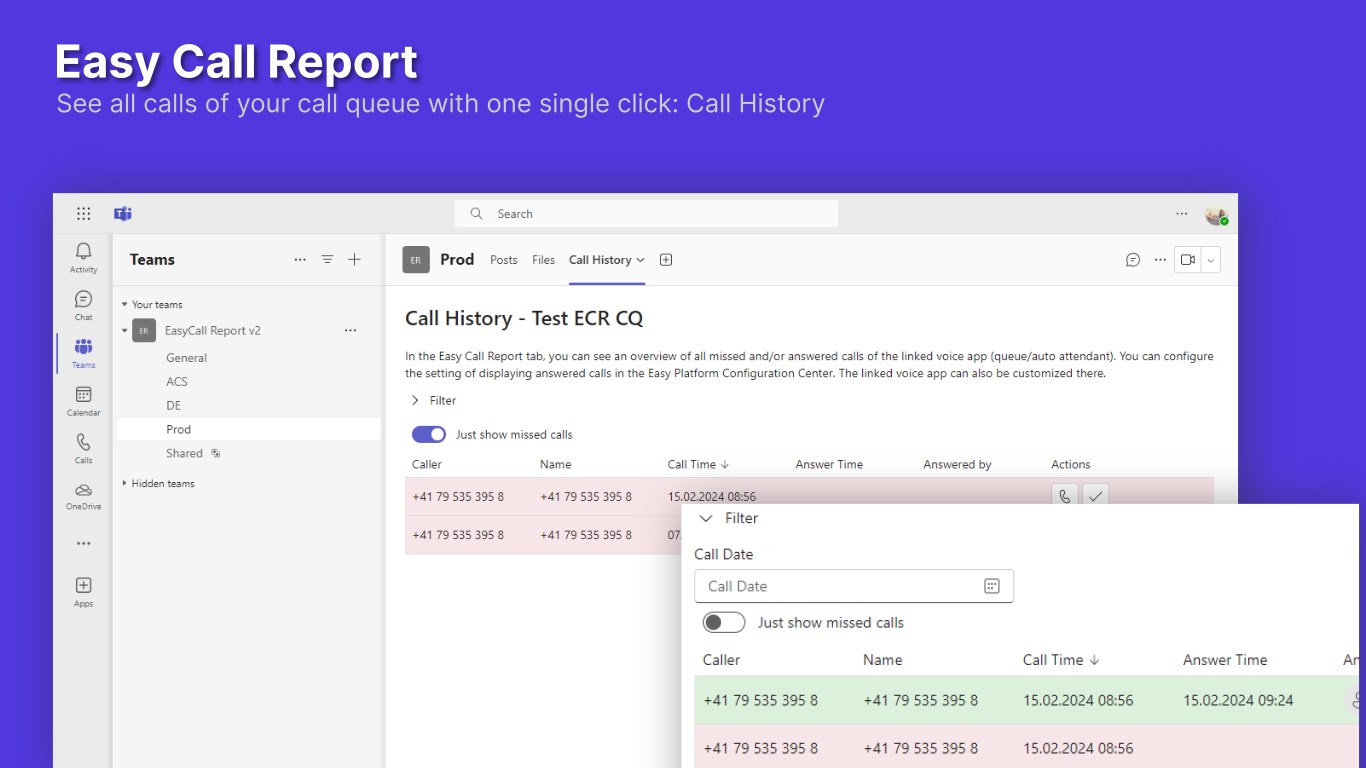The width and height of the screenshot is (1366, 768).
Task: Expand the Filter section in Call History
Action: (433, 400)
